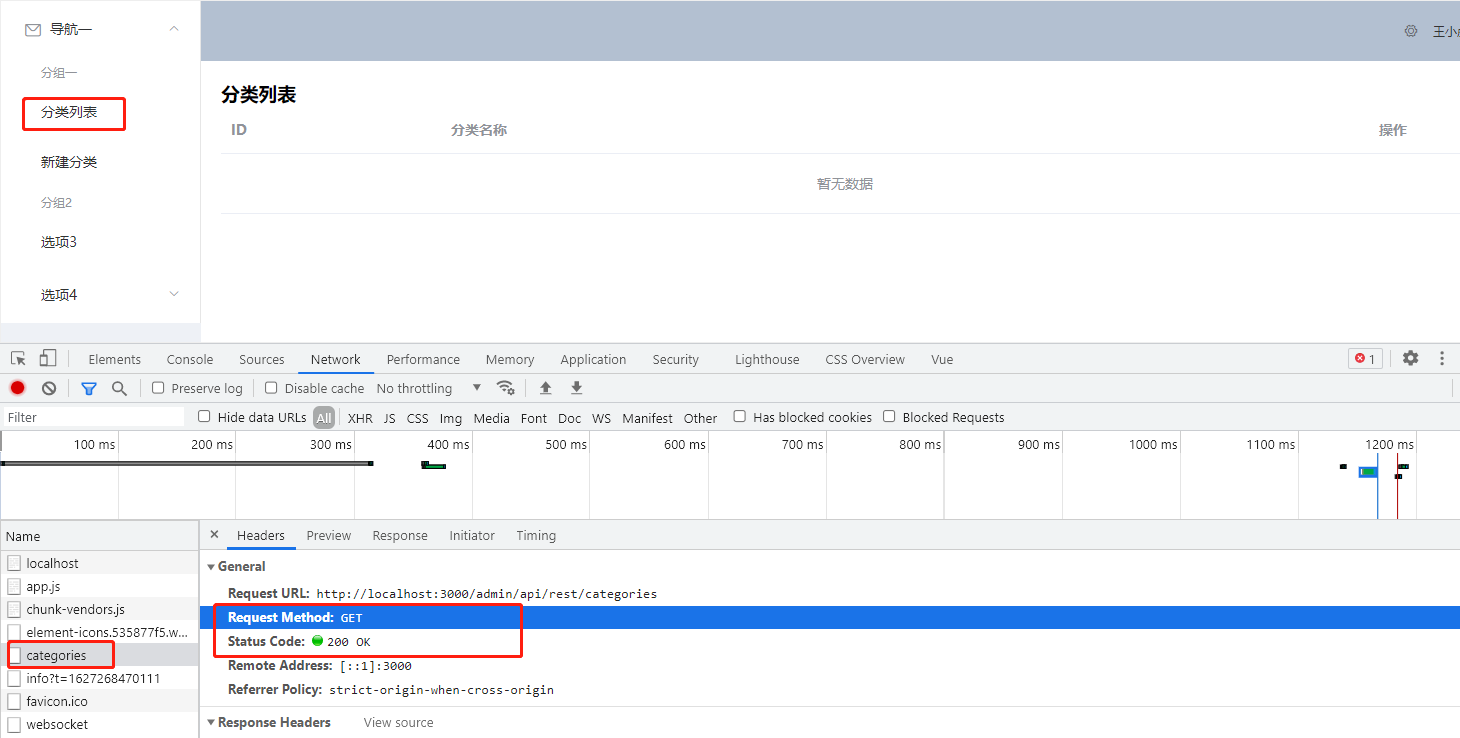Show the Timing tab of request
This screenshot has width=1460, height=738.
[536, 536]
